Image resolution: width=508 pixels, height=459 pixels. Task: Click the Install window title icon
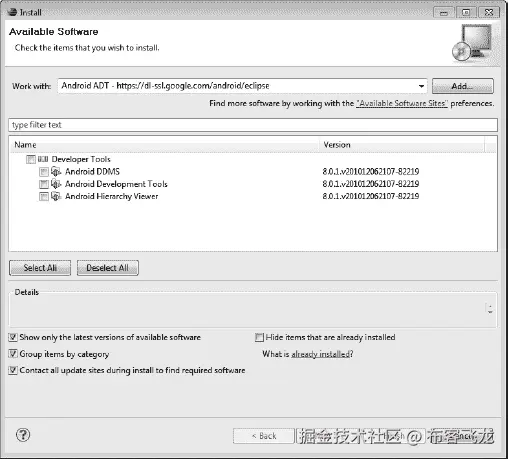coord(13,12)
